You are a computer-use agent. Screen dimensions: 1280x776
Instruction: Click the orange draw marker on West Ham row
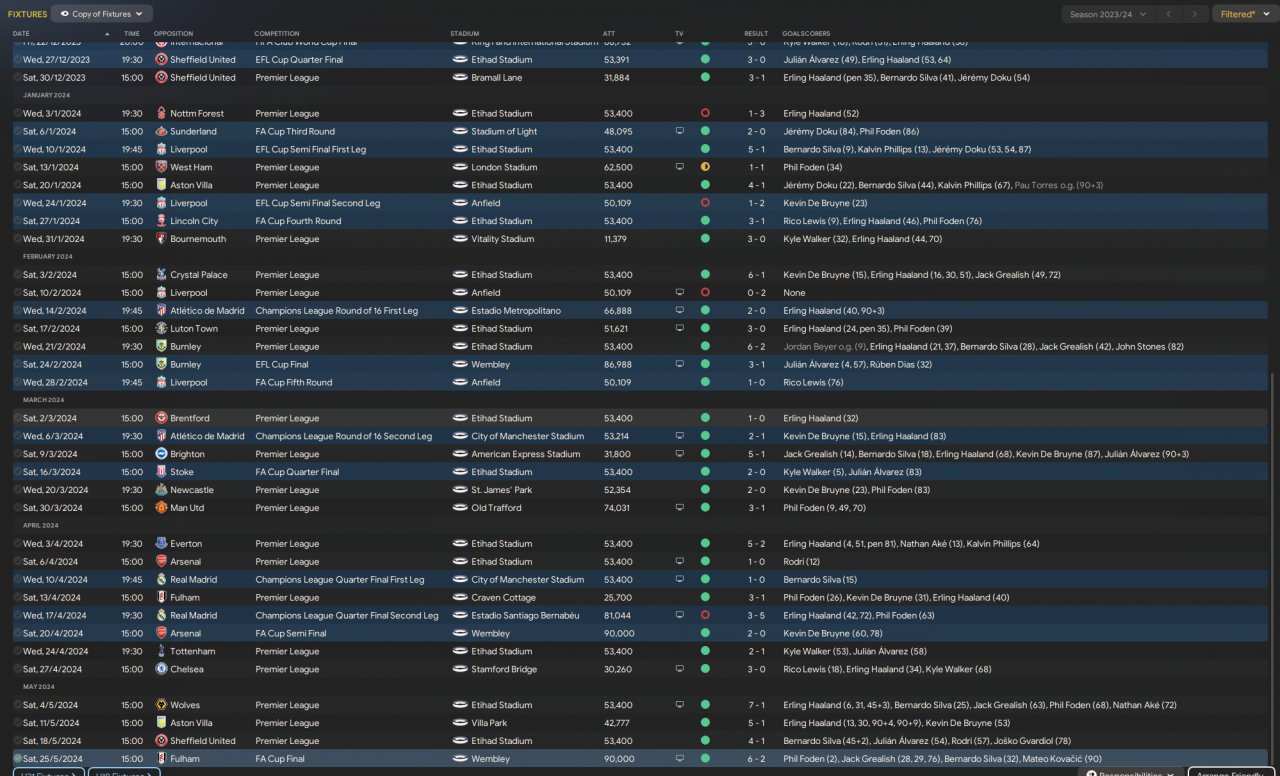click(705, 167)
